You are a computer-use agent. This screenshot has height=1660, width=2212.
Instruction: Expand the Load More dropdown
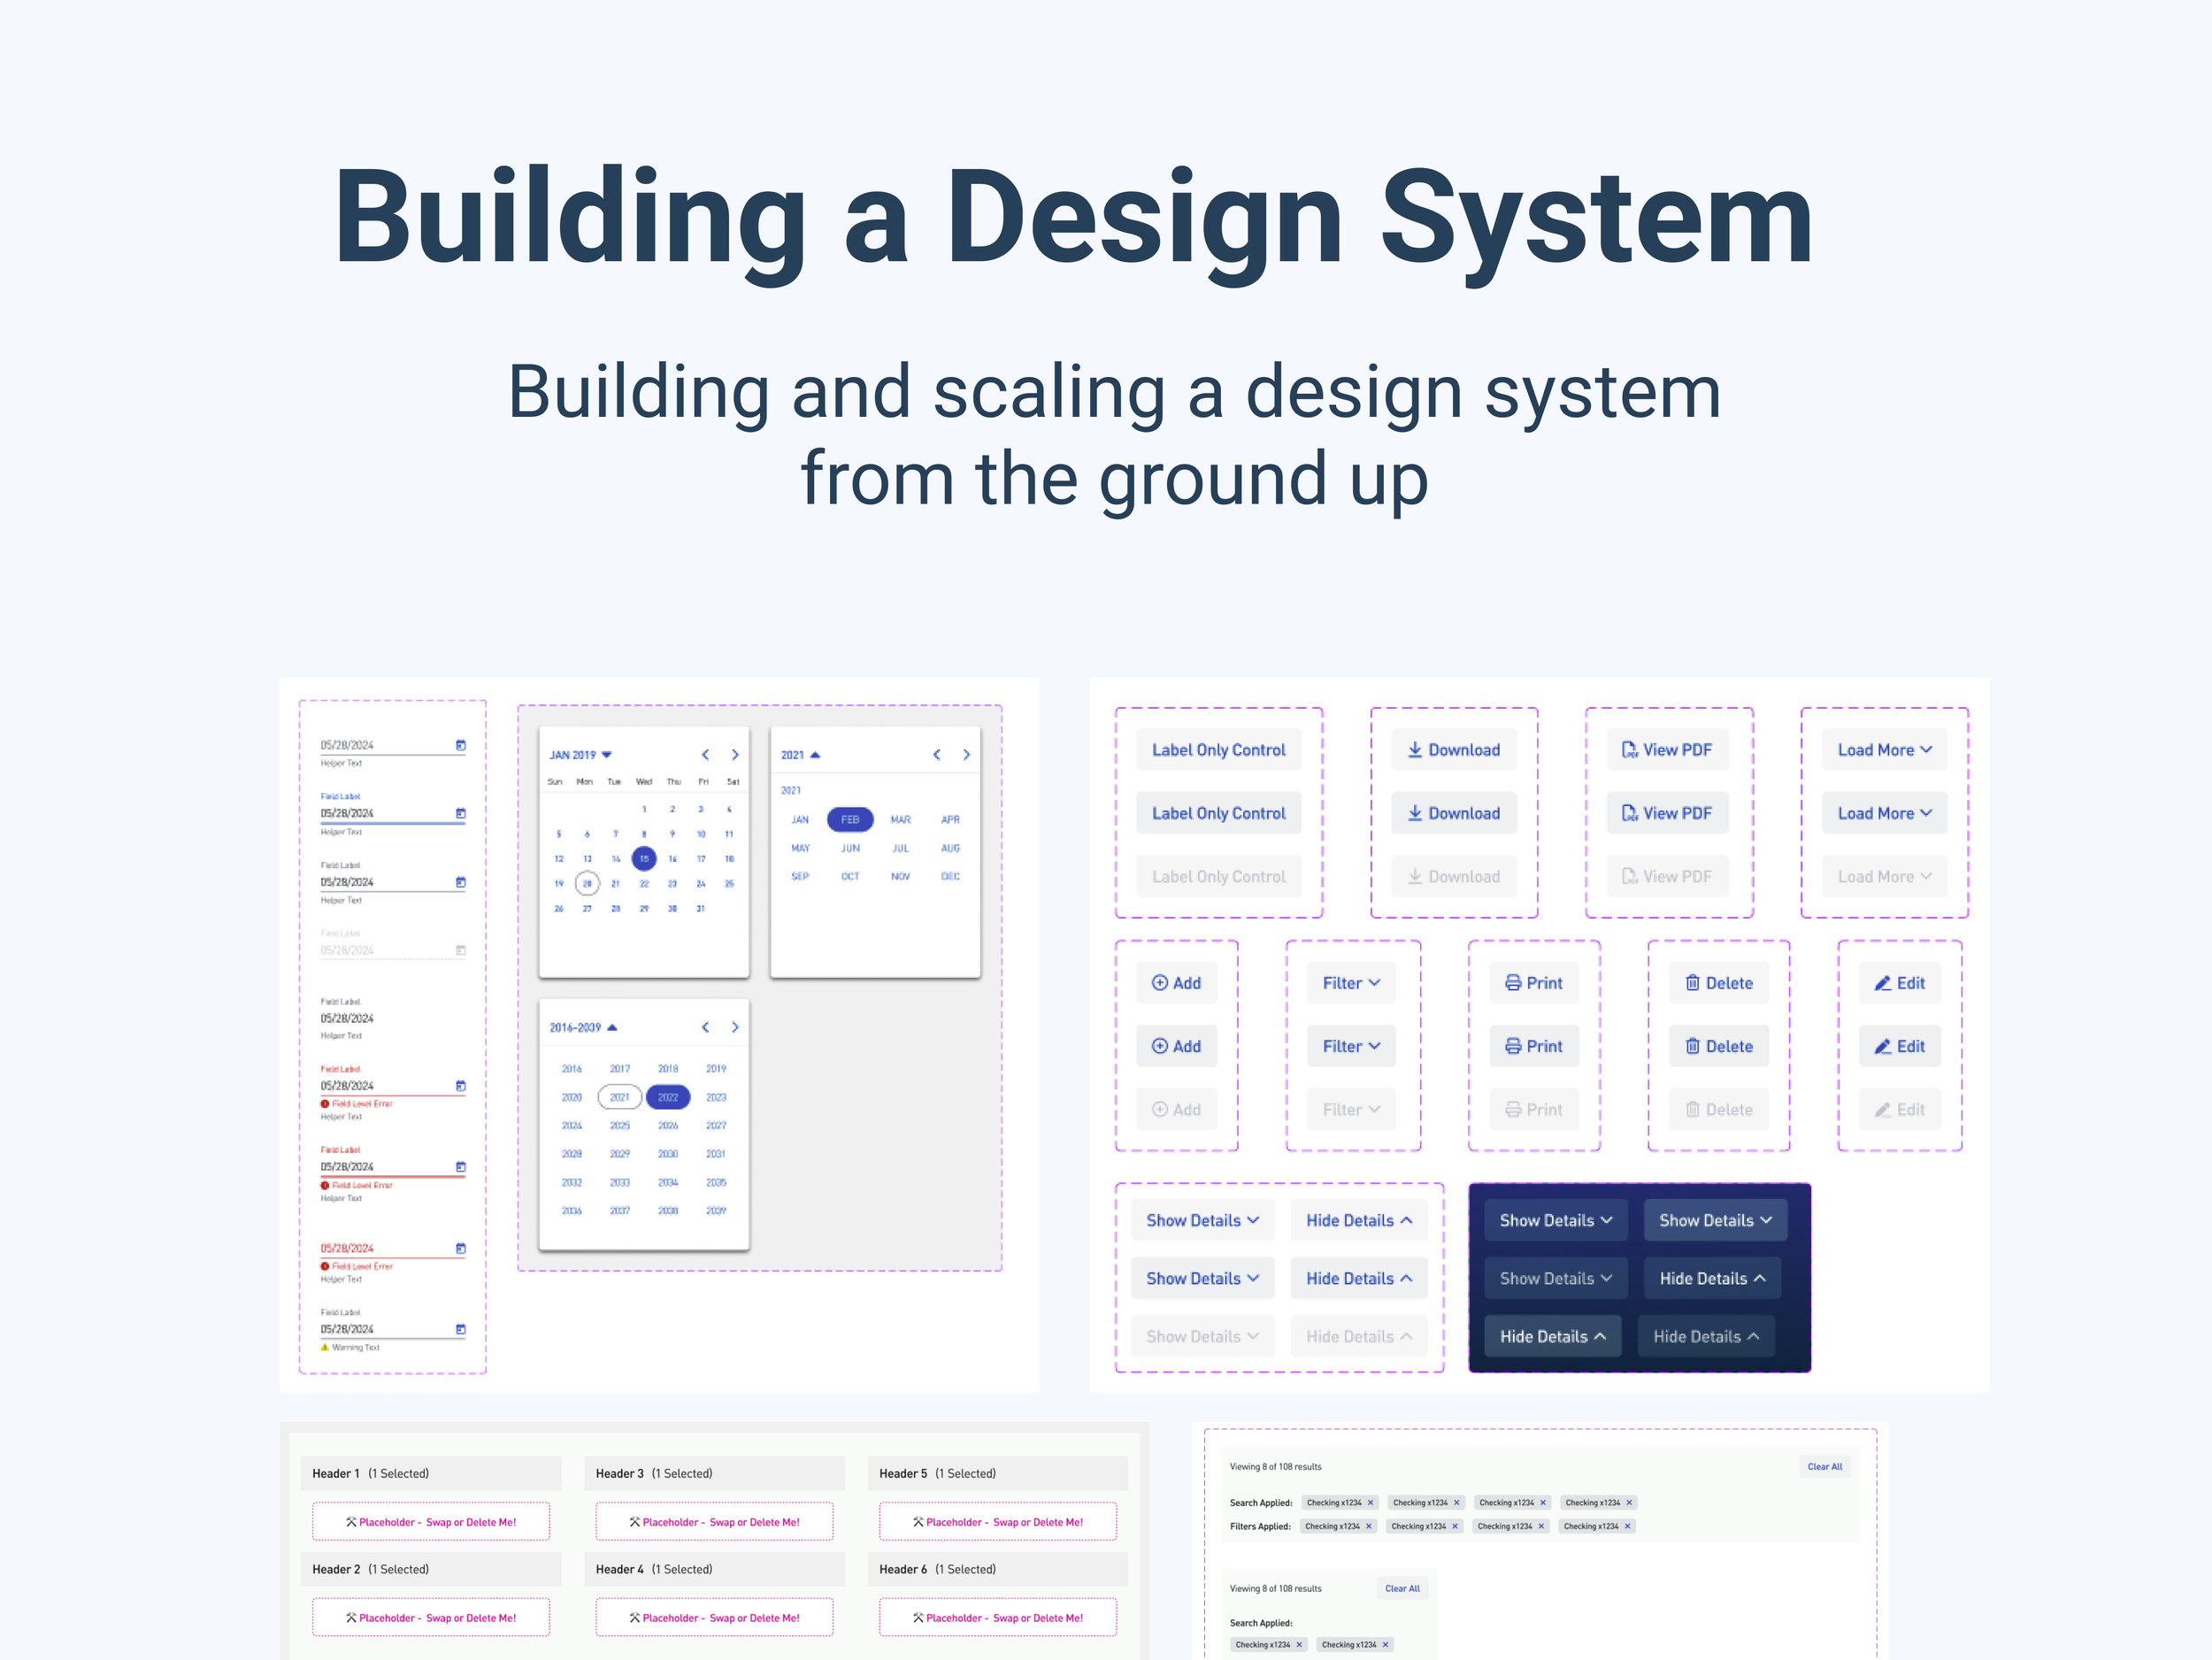click(1883, 749)
